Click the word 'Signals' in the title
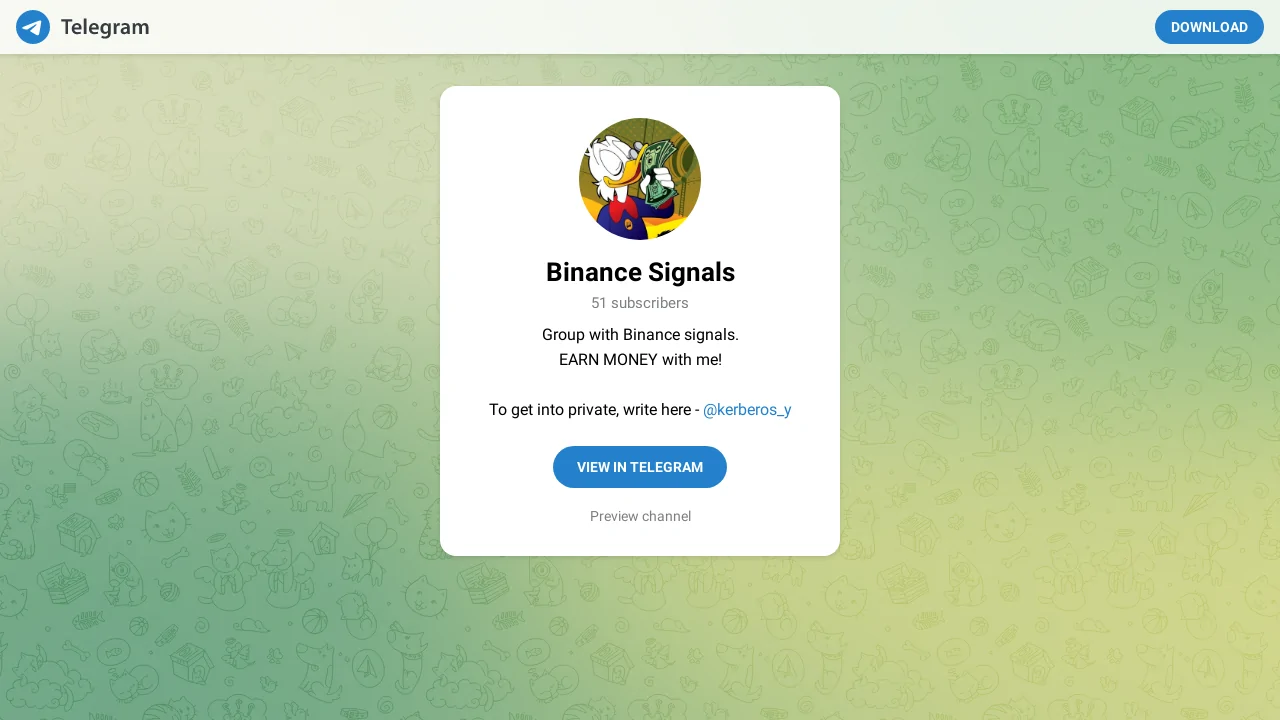1280x720 pixels. tap(691, 272)
